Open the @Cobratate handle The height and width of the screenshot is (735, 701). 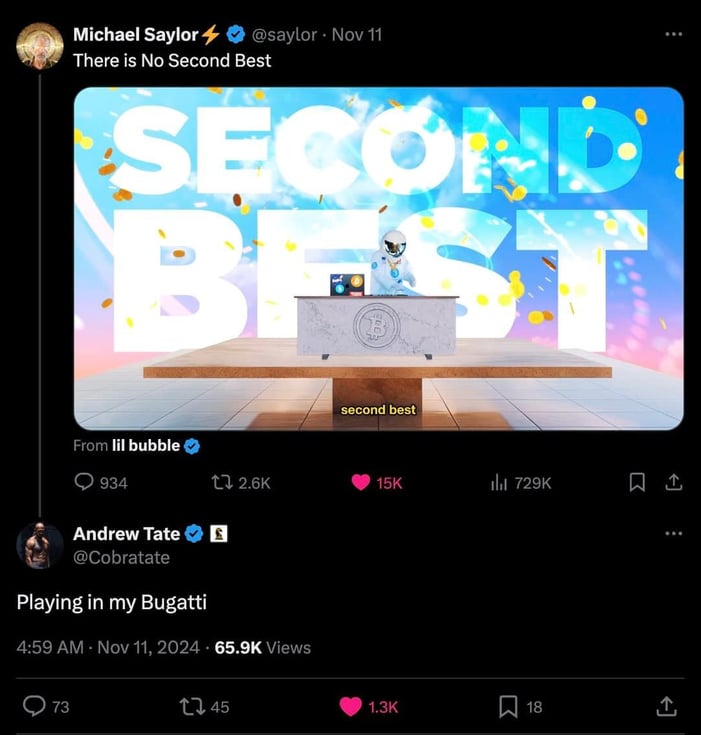[121, 557]
